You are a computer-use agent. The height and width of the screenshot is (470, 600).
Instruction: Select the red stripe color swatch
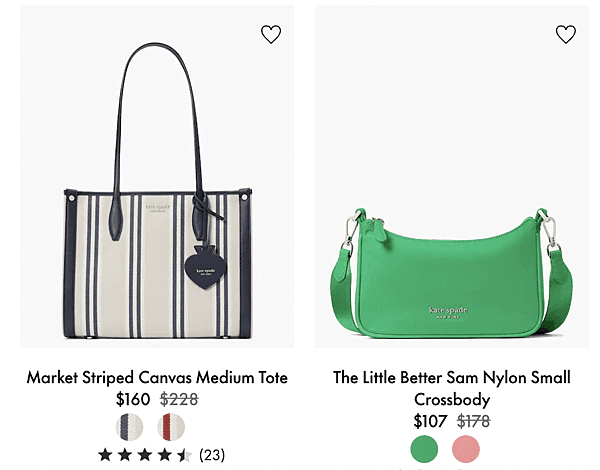click(171, 427)
